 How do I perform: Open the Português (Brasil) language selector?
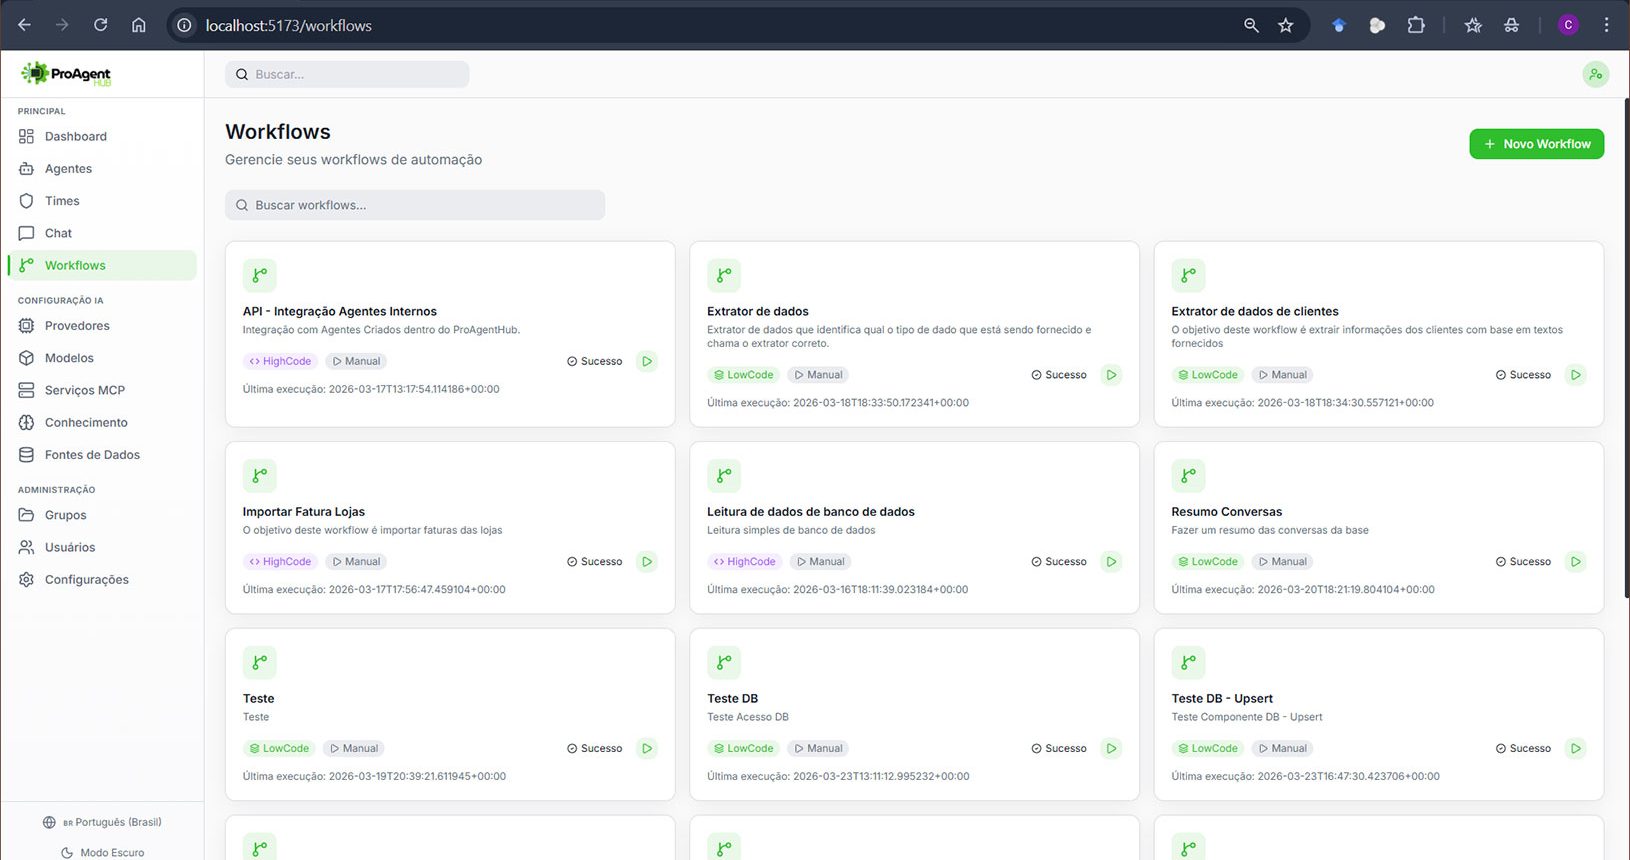click(102, 822)
